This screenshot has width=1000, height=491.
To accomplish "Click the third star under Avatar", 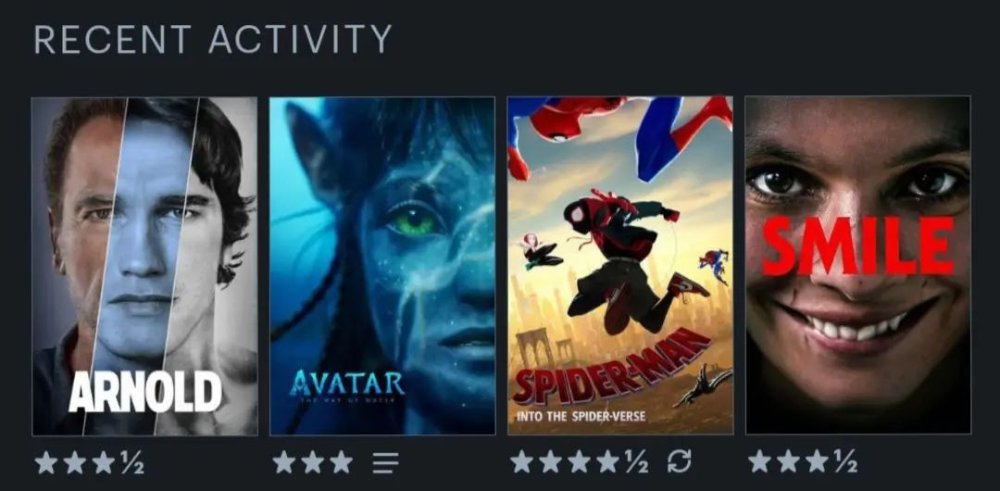I will click(x=341, y=462).
